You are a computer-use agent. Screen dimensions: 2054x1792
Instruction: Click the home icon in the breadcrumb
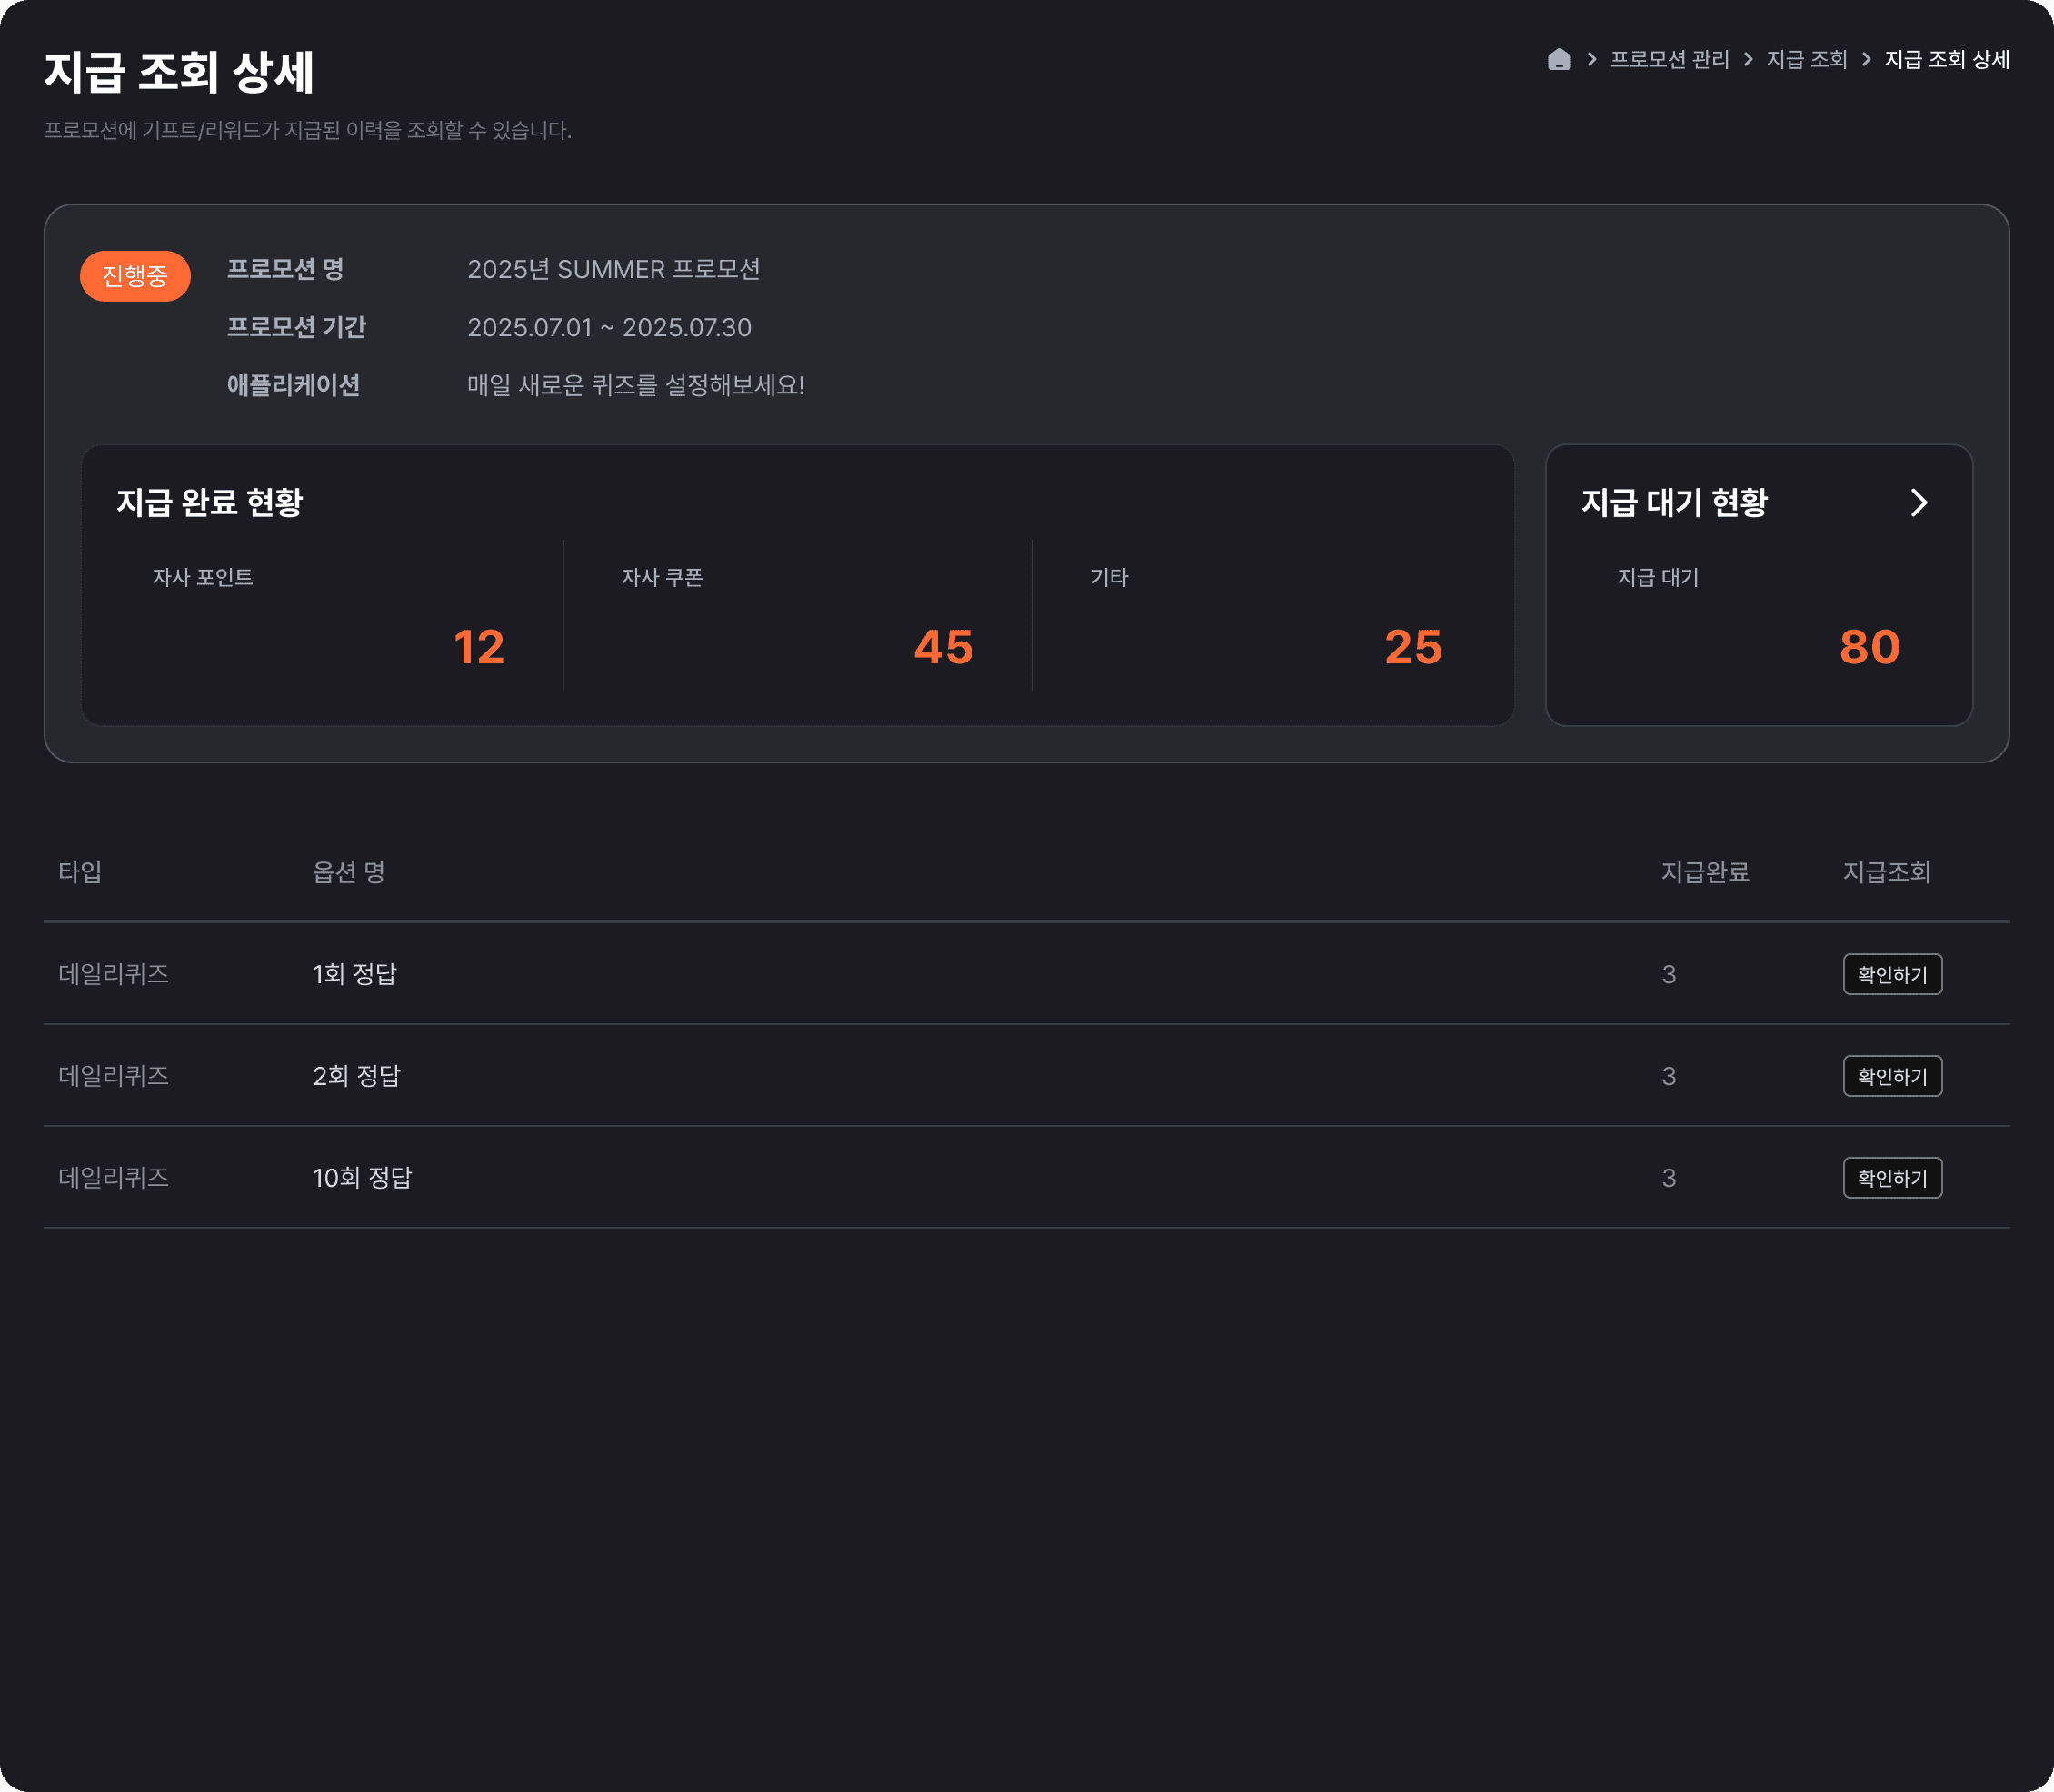tap(1559, 60)
